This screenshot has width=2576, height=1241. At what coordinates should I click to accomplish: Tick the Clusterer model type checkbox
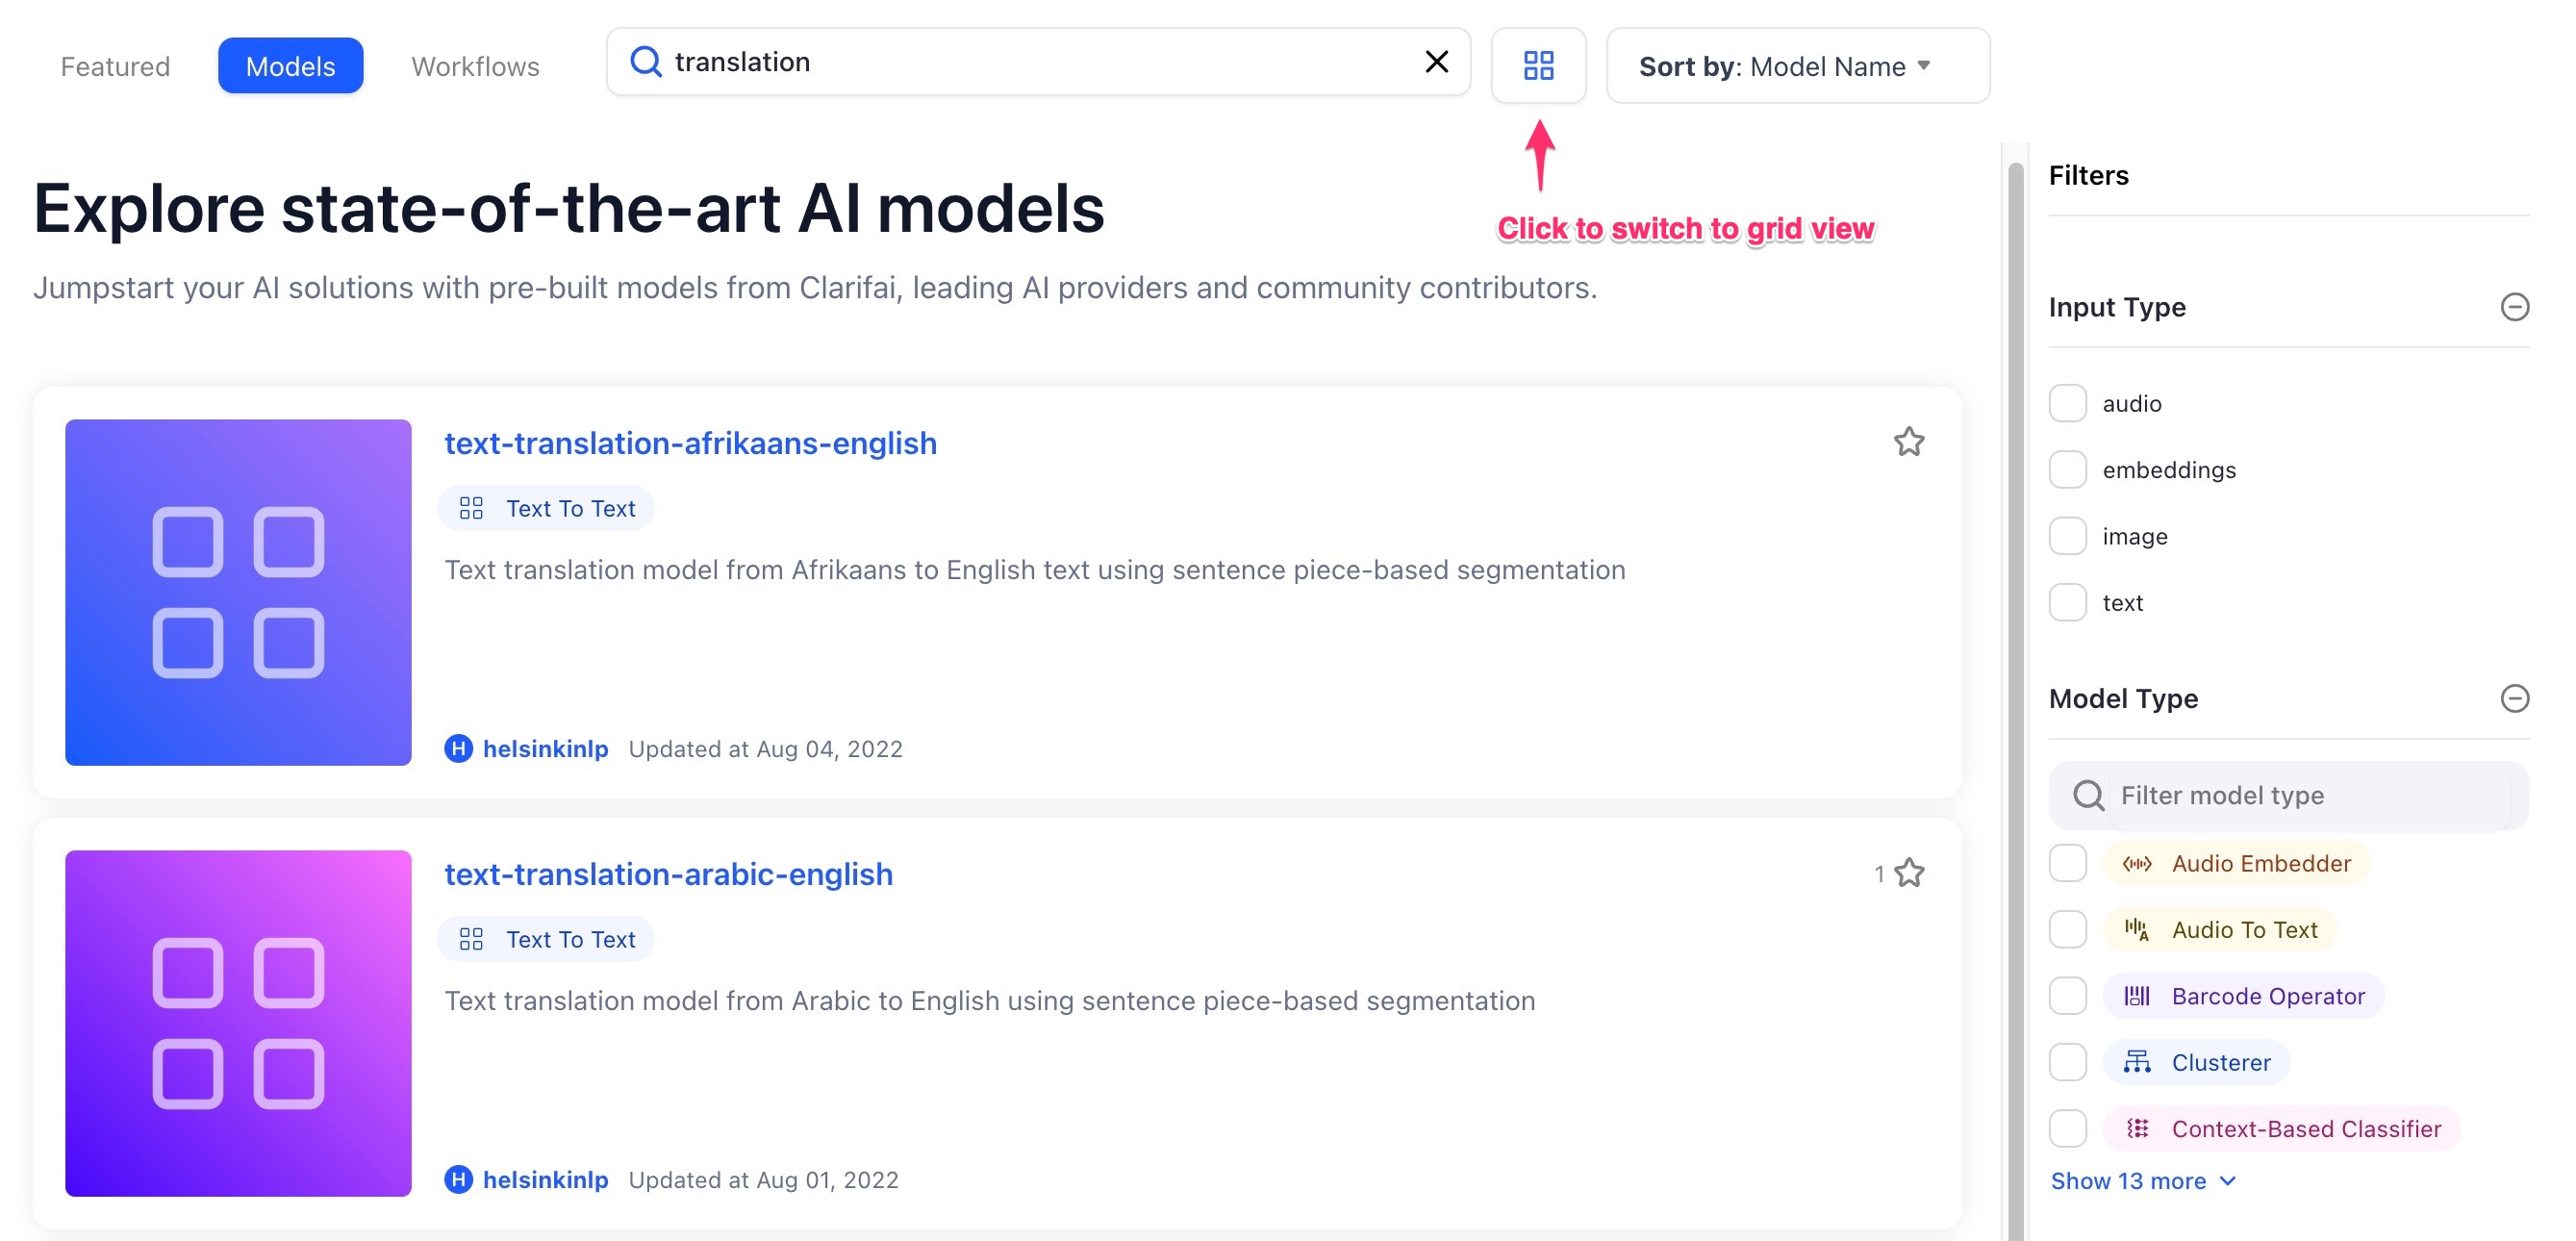2067,1062
